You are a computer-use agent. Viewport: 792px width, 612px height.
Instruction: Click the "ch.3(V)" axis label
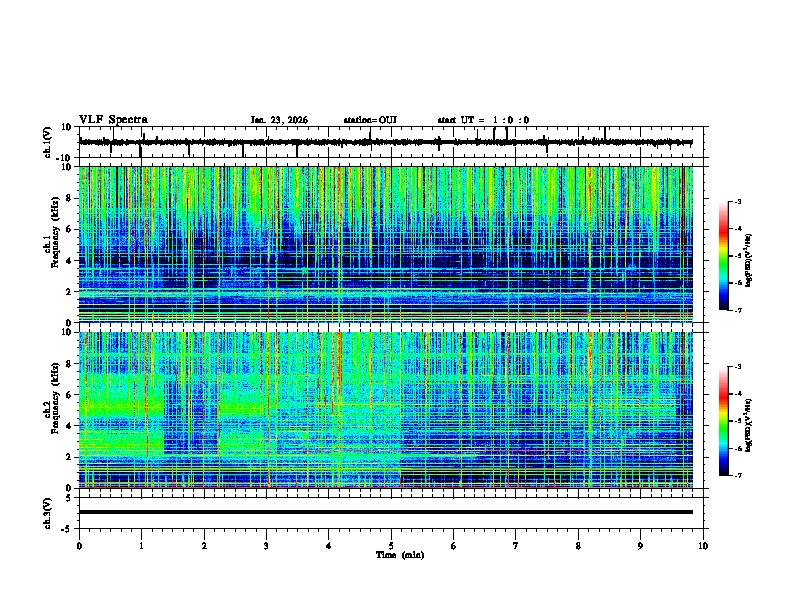pos(48,513)
